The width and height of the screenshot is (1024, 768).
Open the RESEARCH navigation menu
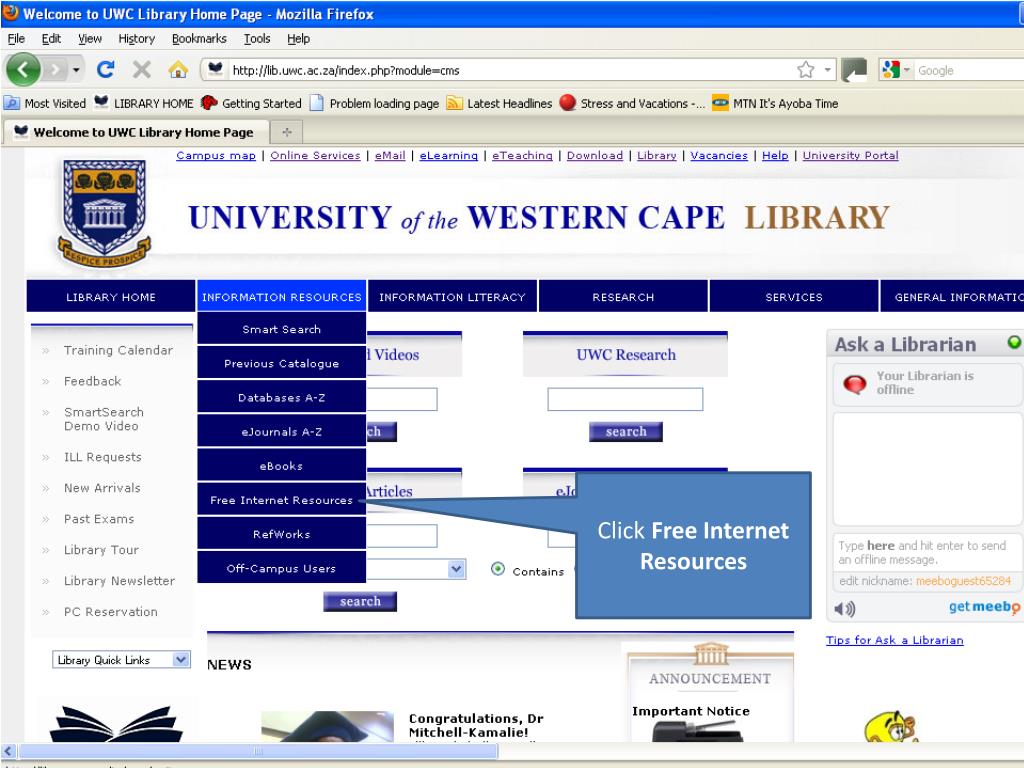pos(623,297)
